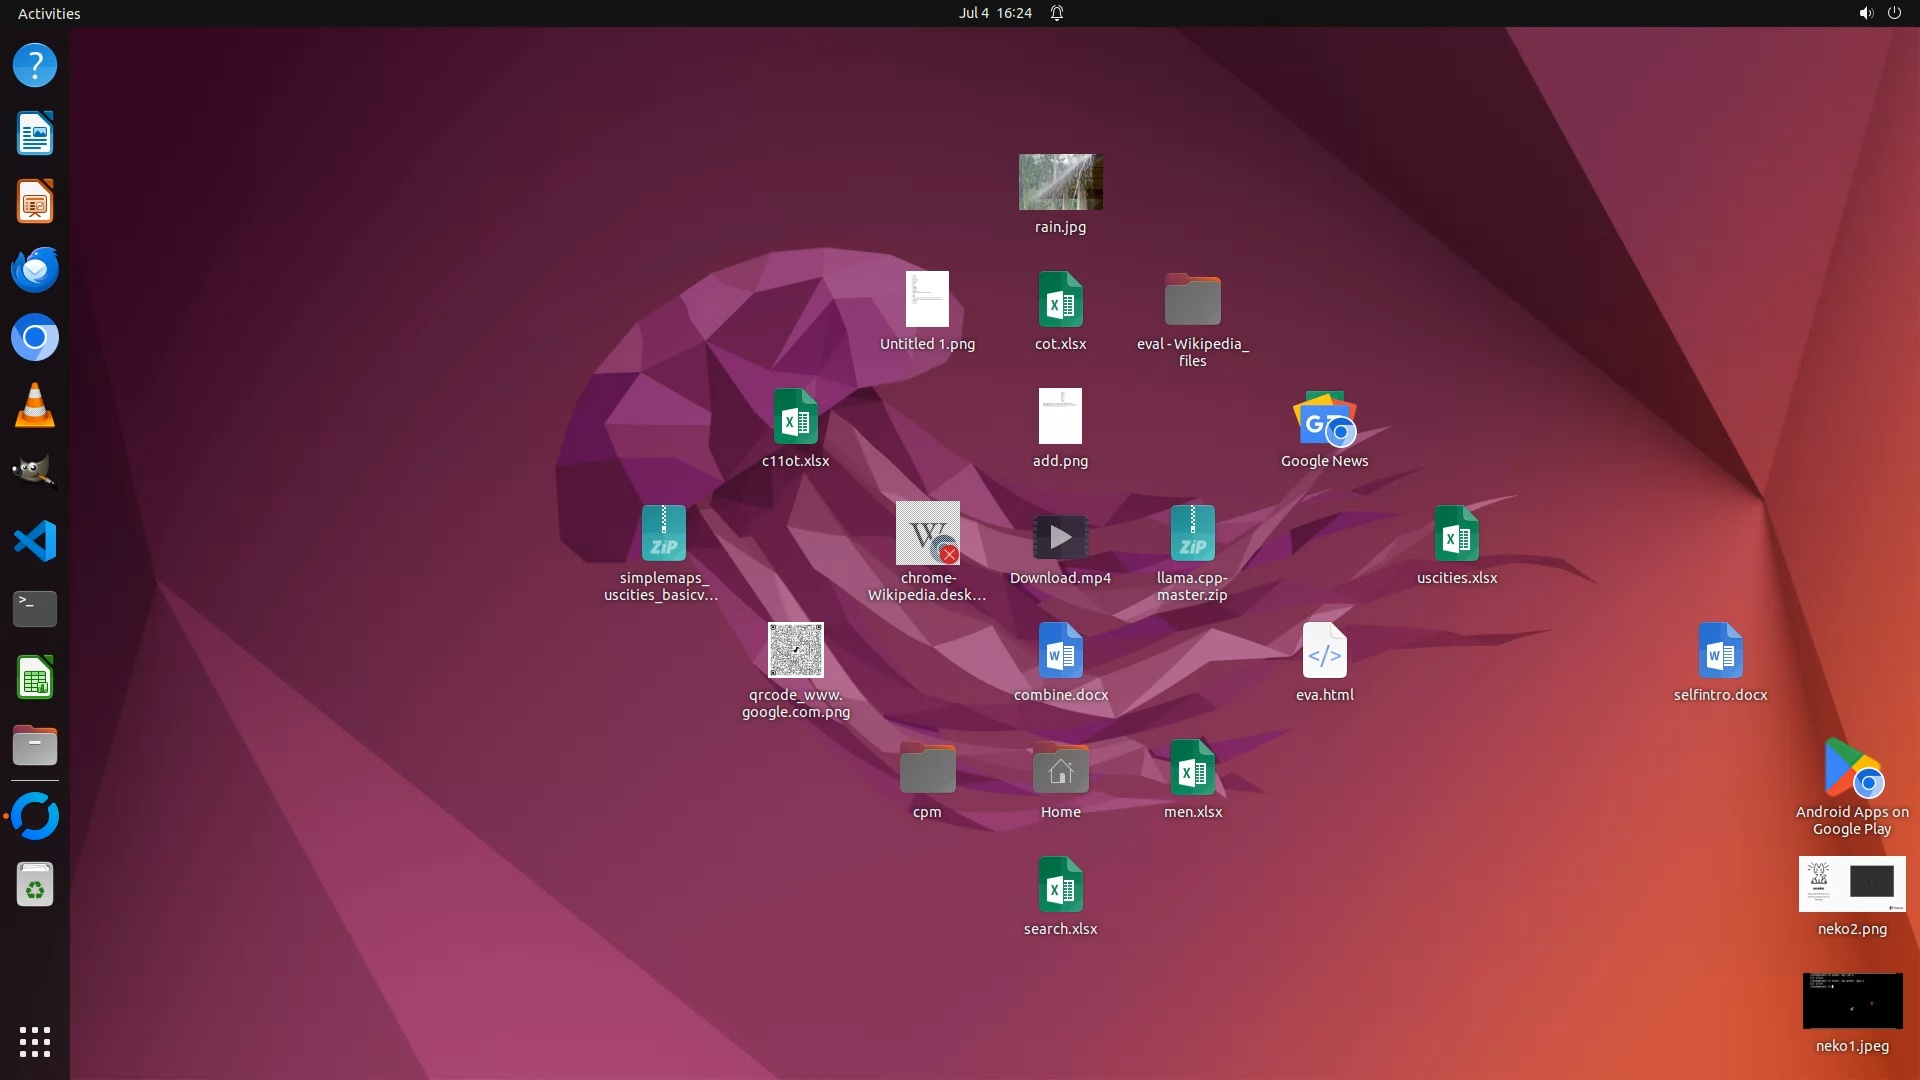Select the llama.cpp-master.zip archive
1920x1080 pixels.
[x=1192, y=534]
